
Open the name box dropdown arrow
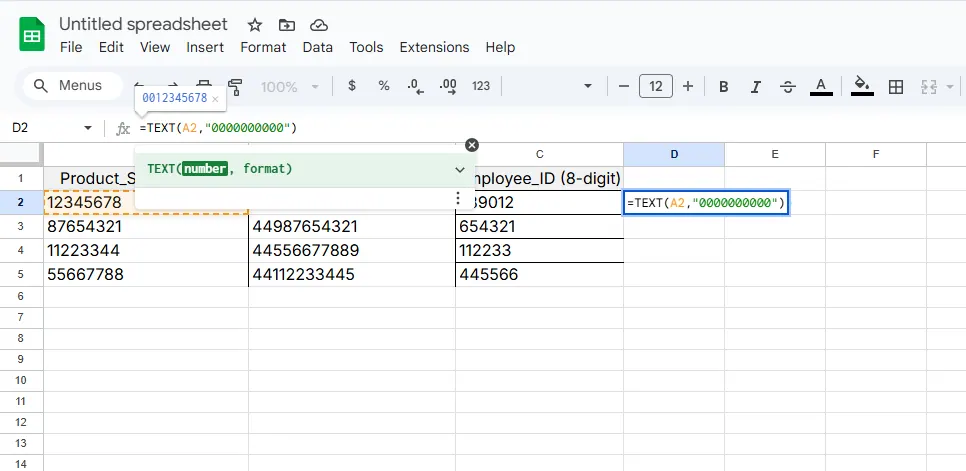coord(88,128)
